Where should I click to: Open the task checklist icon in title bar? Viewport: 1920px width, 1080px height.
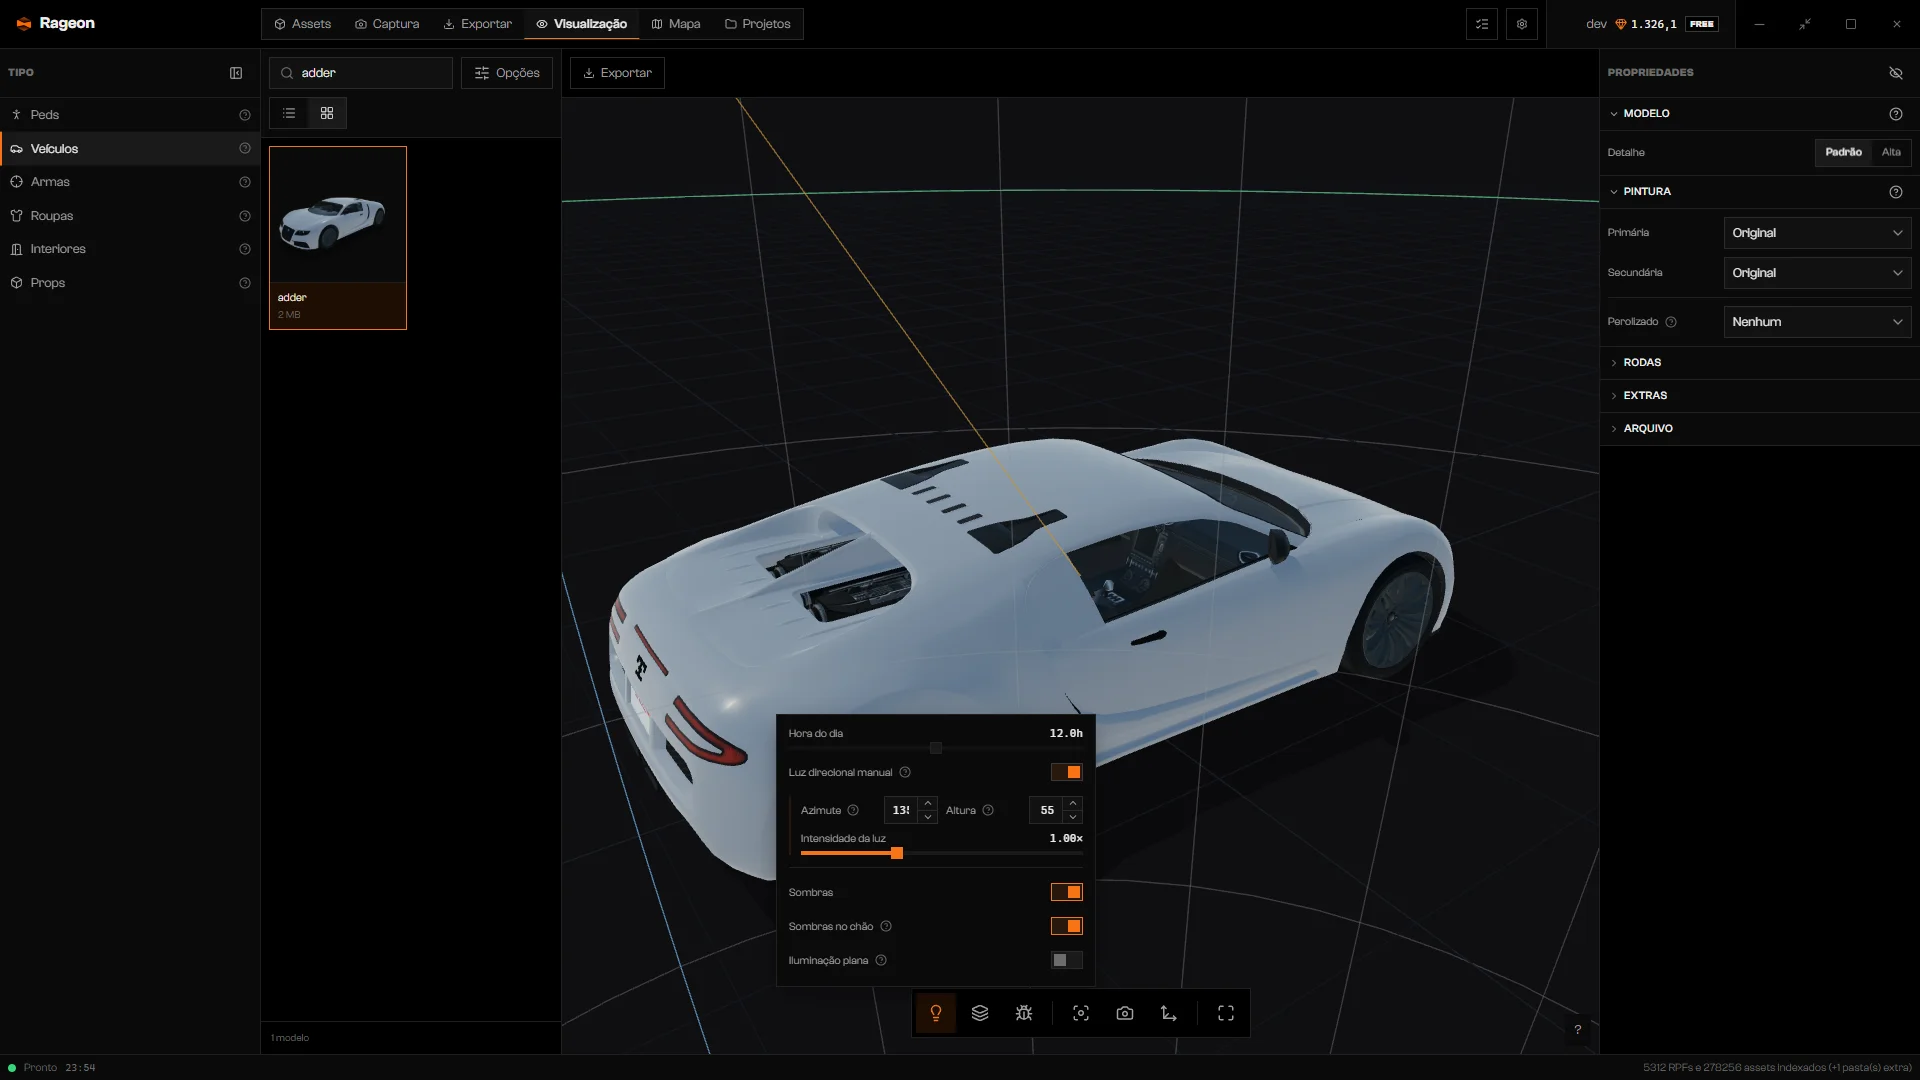point(1482,24)
